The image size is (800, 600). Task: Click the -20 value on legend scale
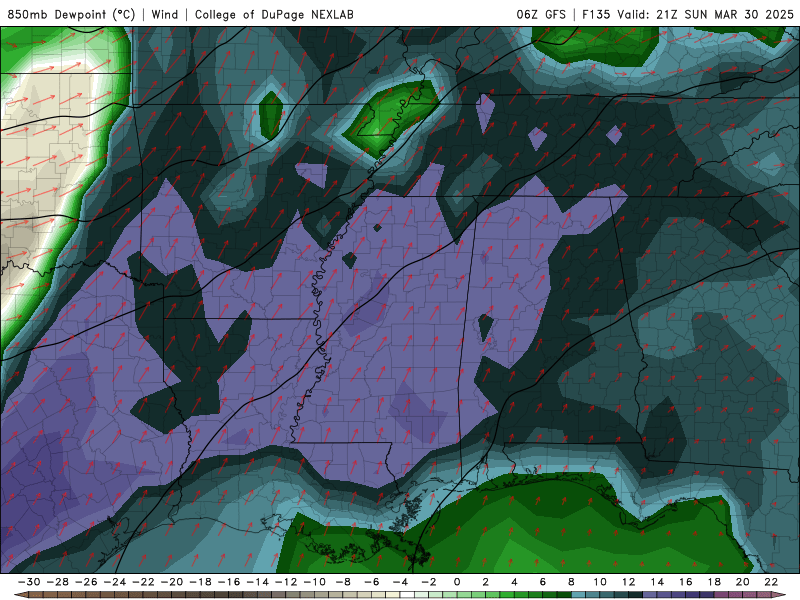click(x=172, y=582)
